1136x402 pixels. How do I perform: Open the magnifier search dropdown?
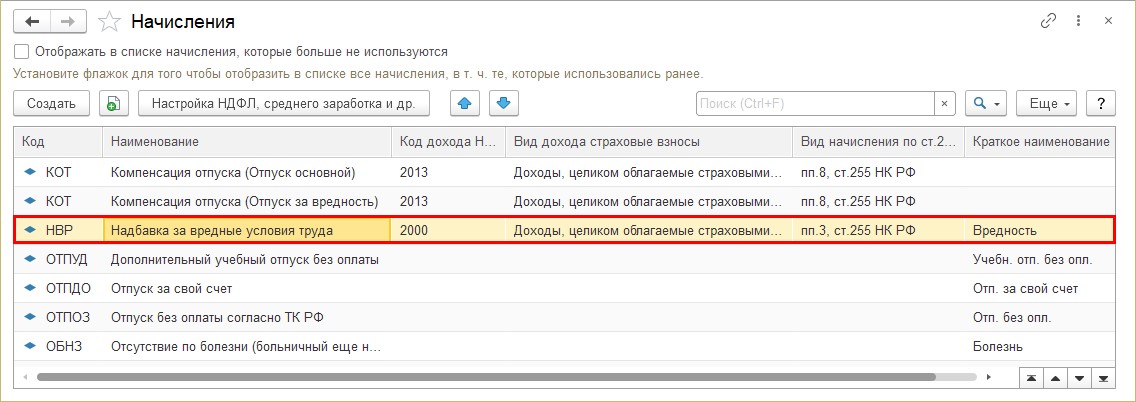coord(986,104)
